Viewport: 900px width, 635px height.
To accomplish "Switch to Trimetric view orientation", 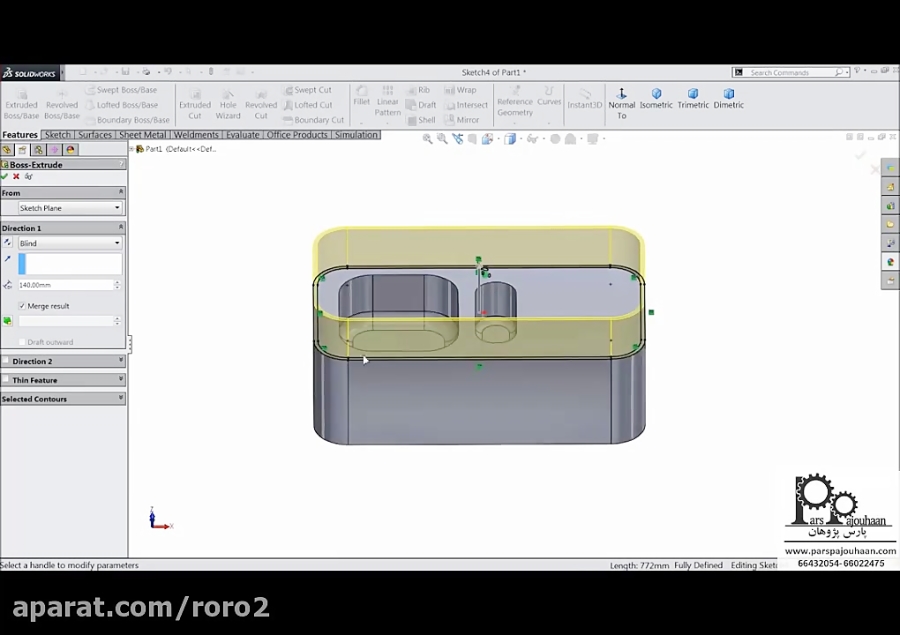I will [x=693, y=101].
